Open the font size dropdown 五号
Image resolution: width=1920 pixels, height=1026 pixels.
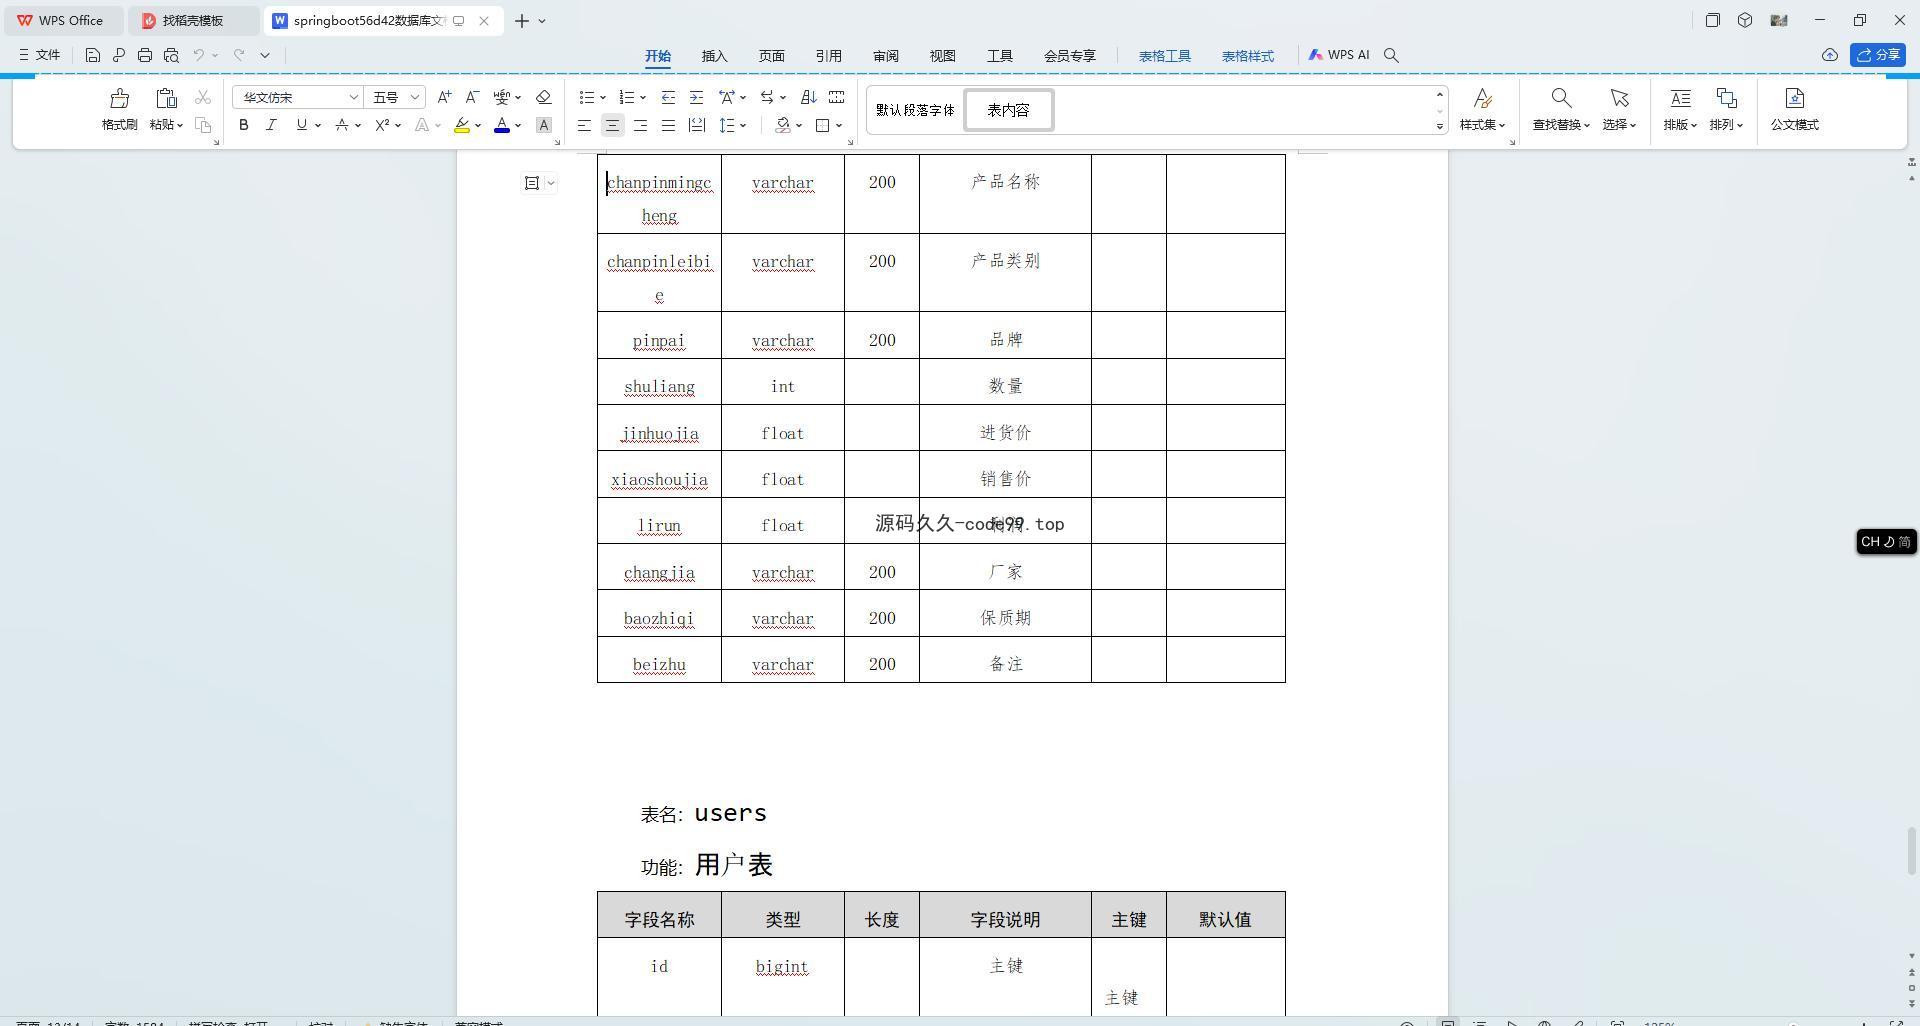415,97
